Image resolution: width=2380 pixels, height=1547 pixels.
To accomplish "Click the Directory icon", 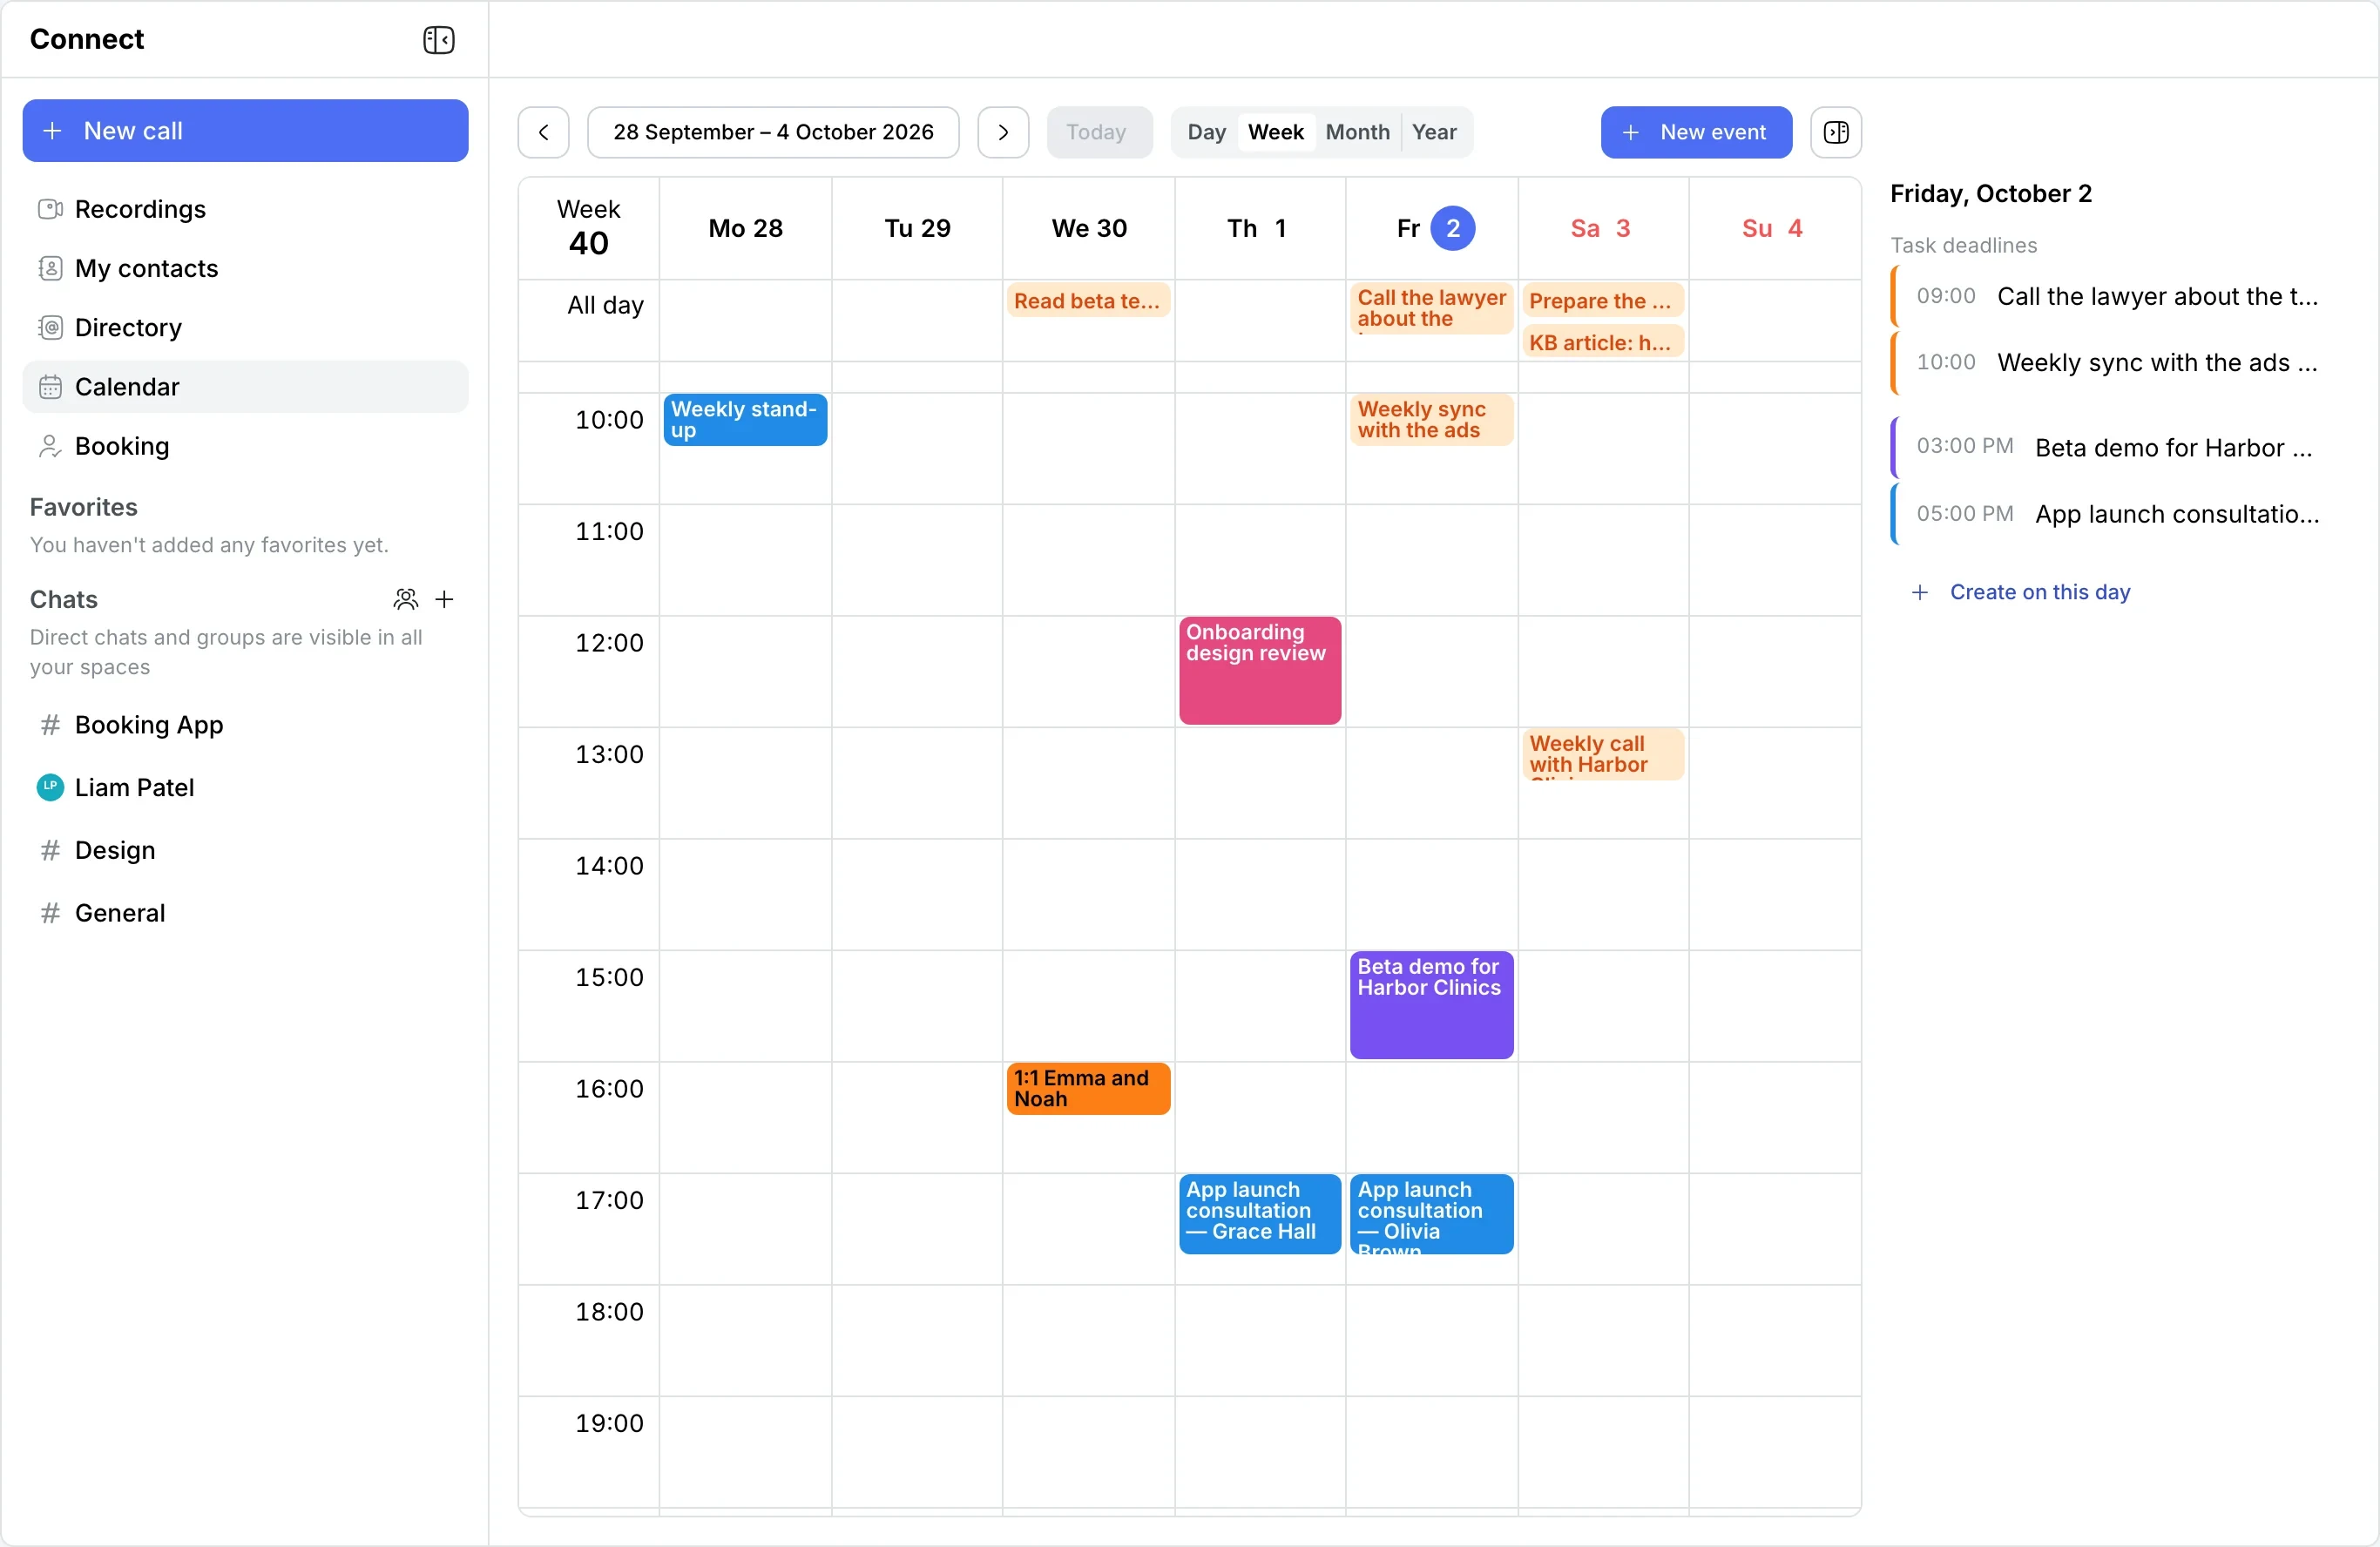I will 50,327.
